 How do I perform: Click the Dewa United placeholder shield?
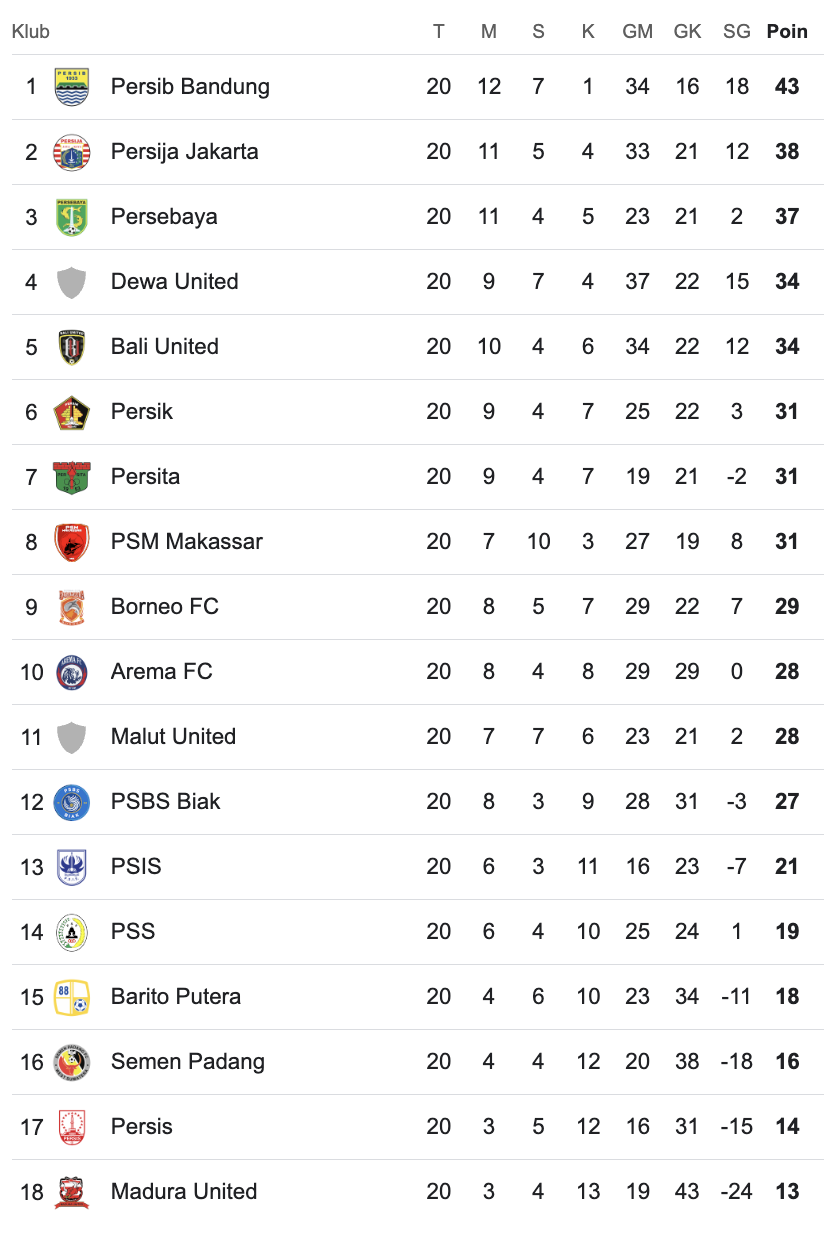72,282
